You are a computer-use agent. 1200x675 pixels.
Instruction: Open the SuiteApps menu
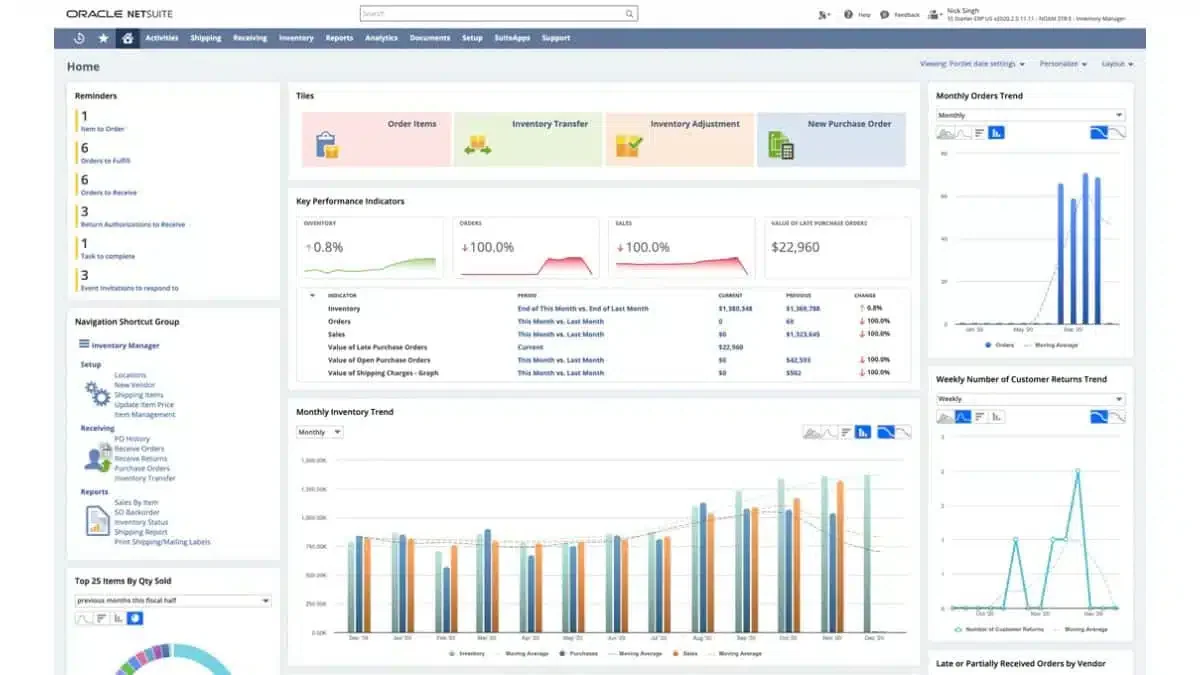512,38
